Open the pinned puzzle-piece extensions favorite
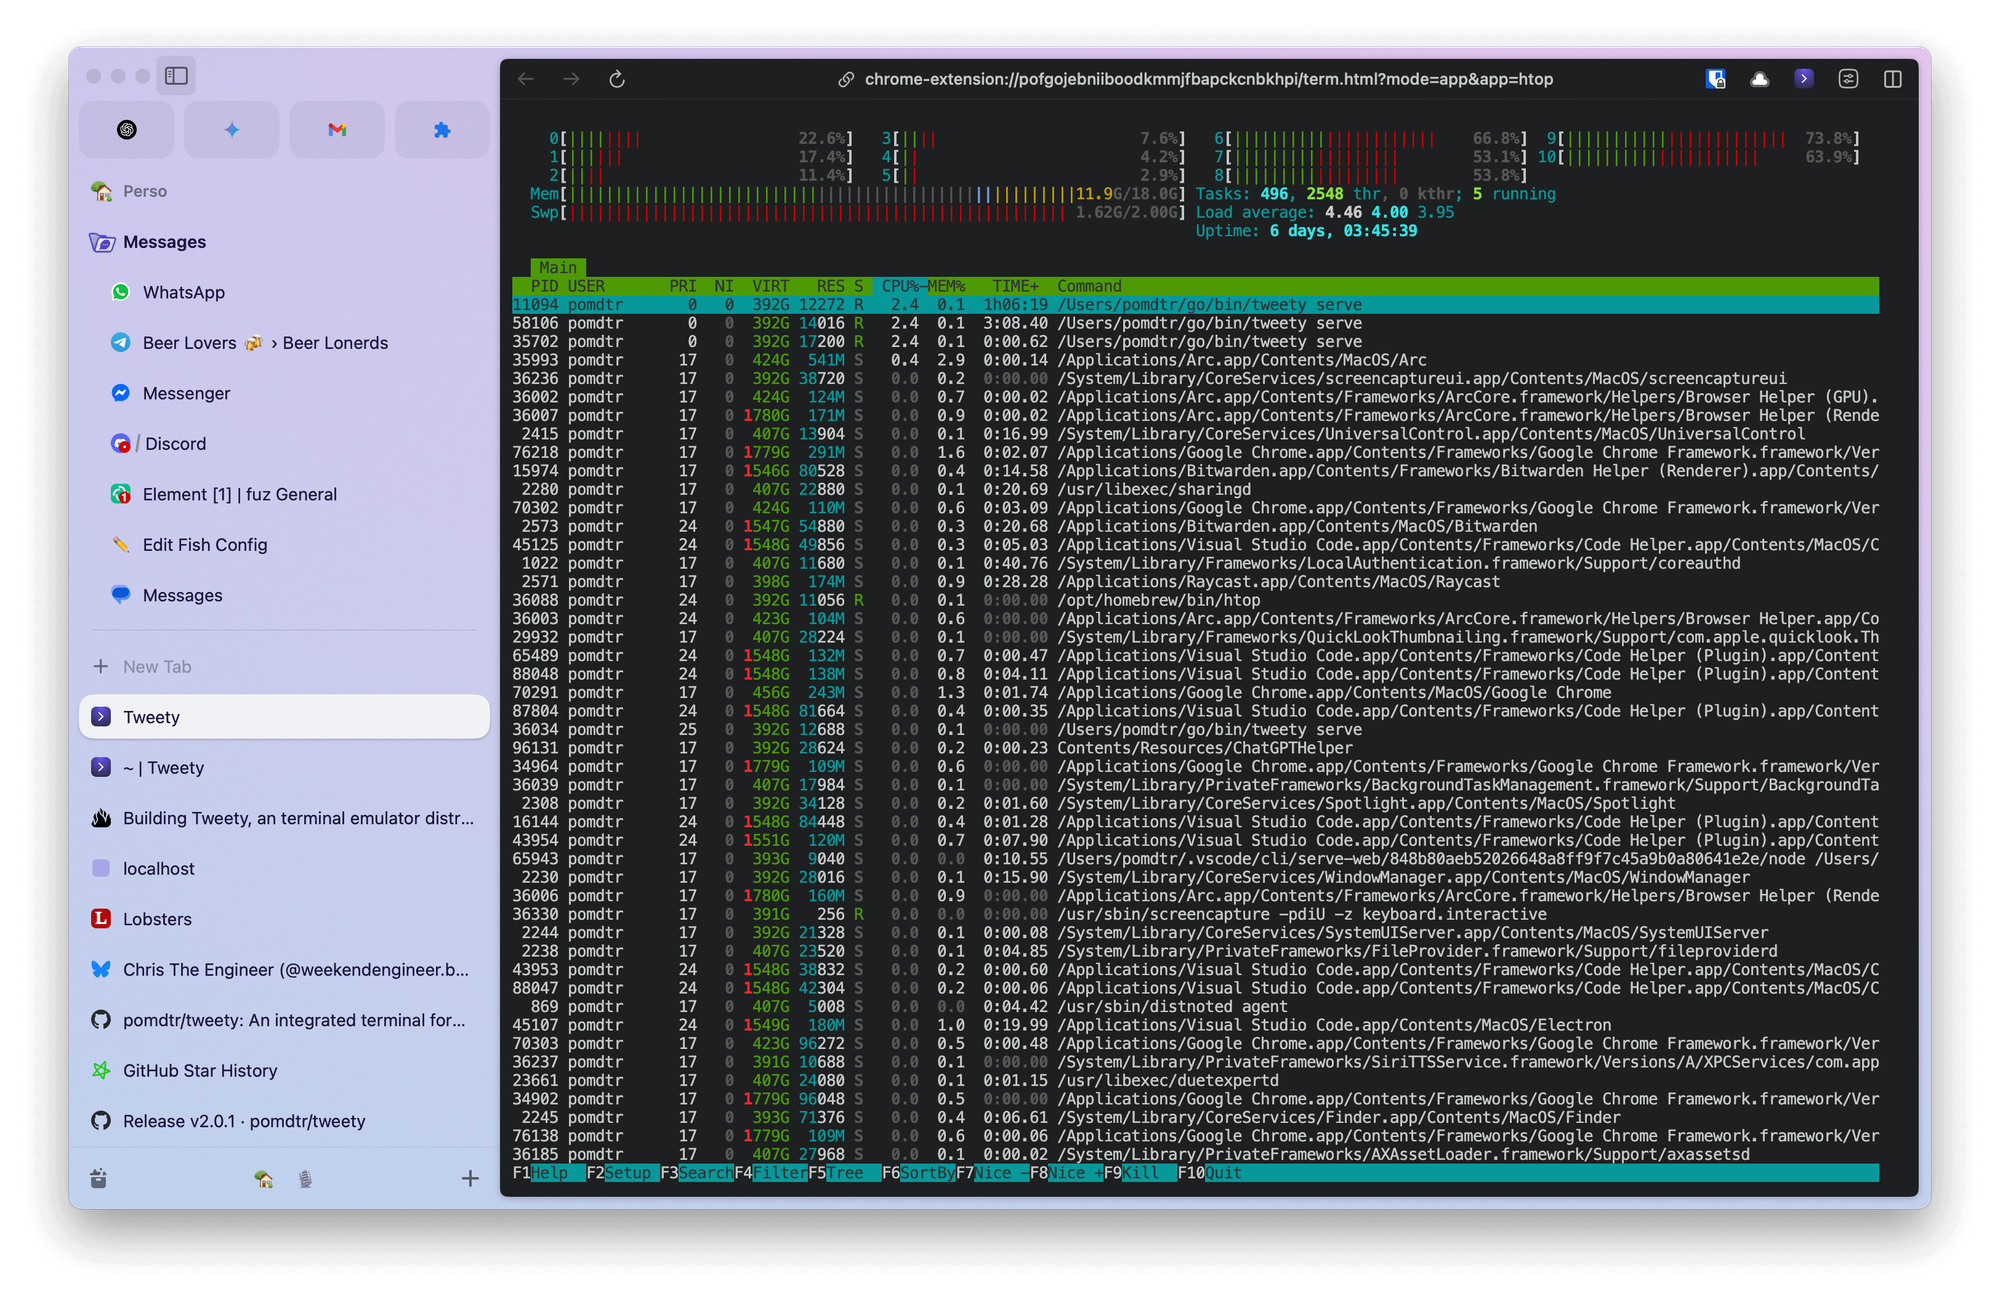Screen dimensions: 2000x1300 [442, 130]
